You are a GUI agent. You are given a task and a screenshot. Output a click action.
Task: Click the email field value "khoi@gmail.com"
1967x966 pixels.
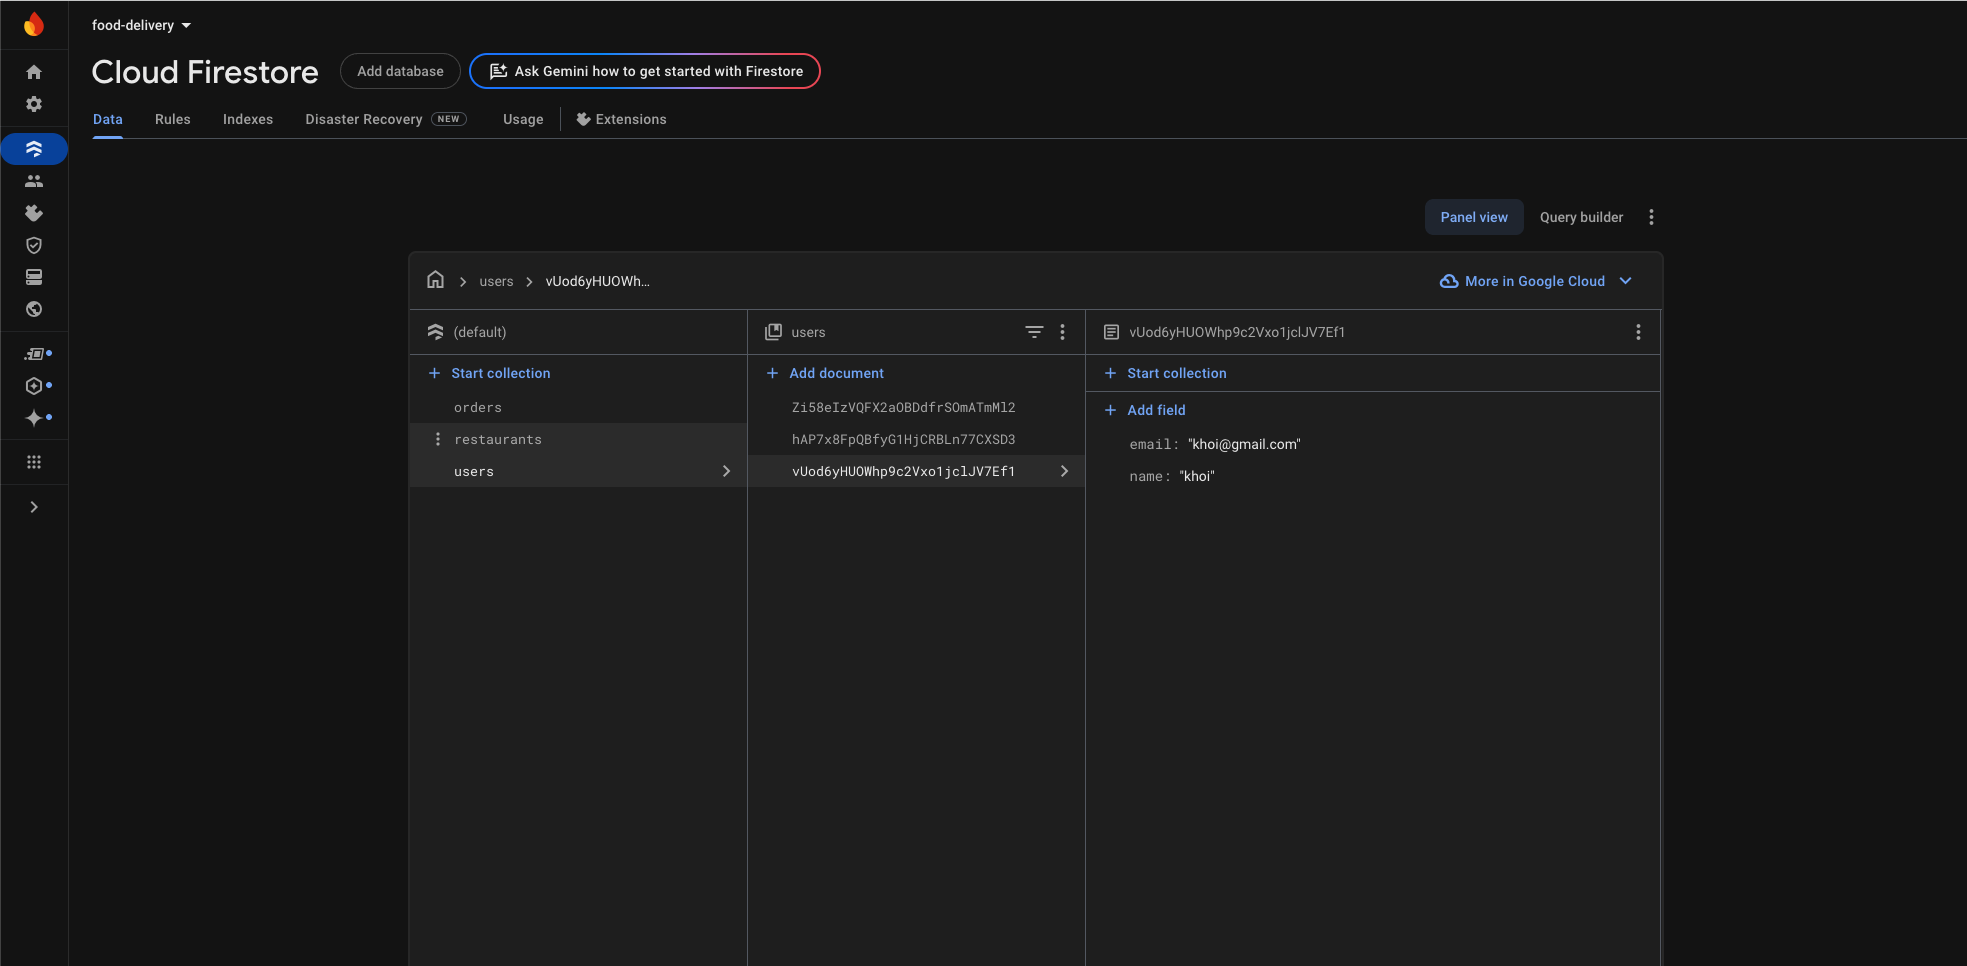pyautogui.click(x=1244, y=444)
